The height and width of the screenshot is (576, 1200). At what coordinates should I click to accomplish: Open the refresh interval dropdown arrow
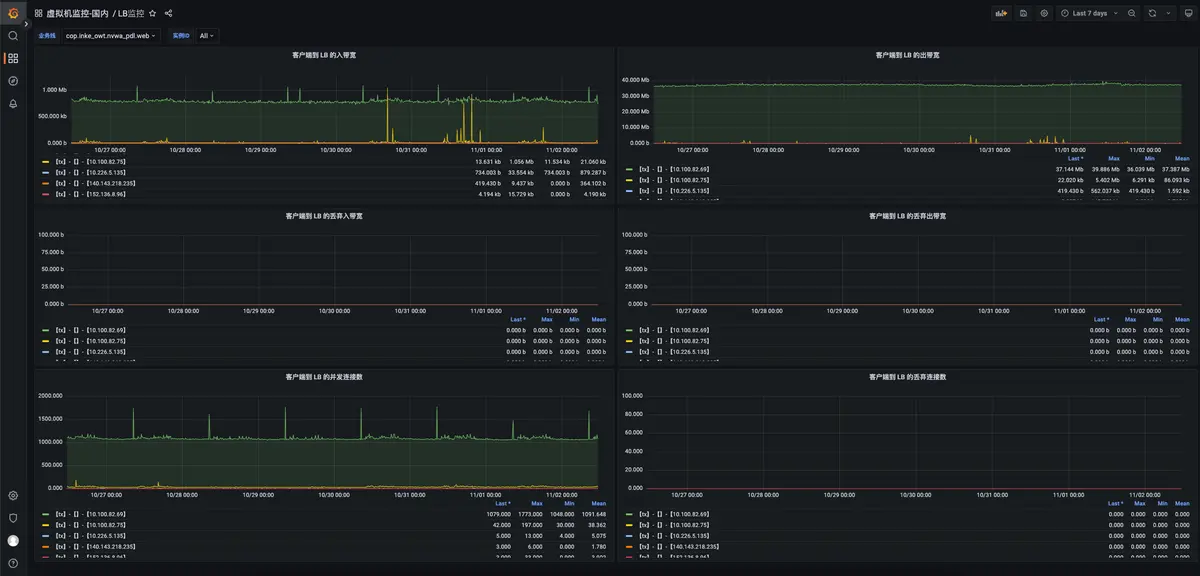click(x=1168, y=13)
